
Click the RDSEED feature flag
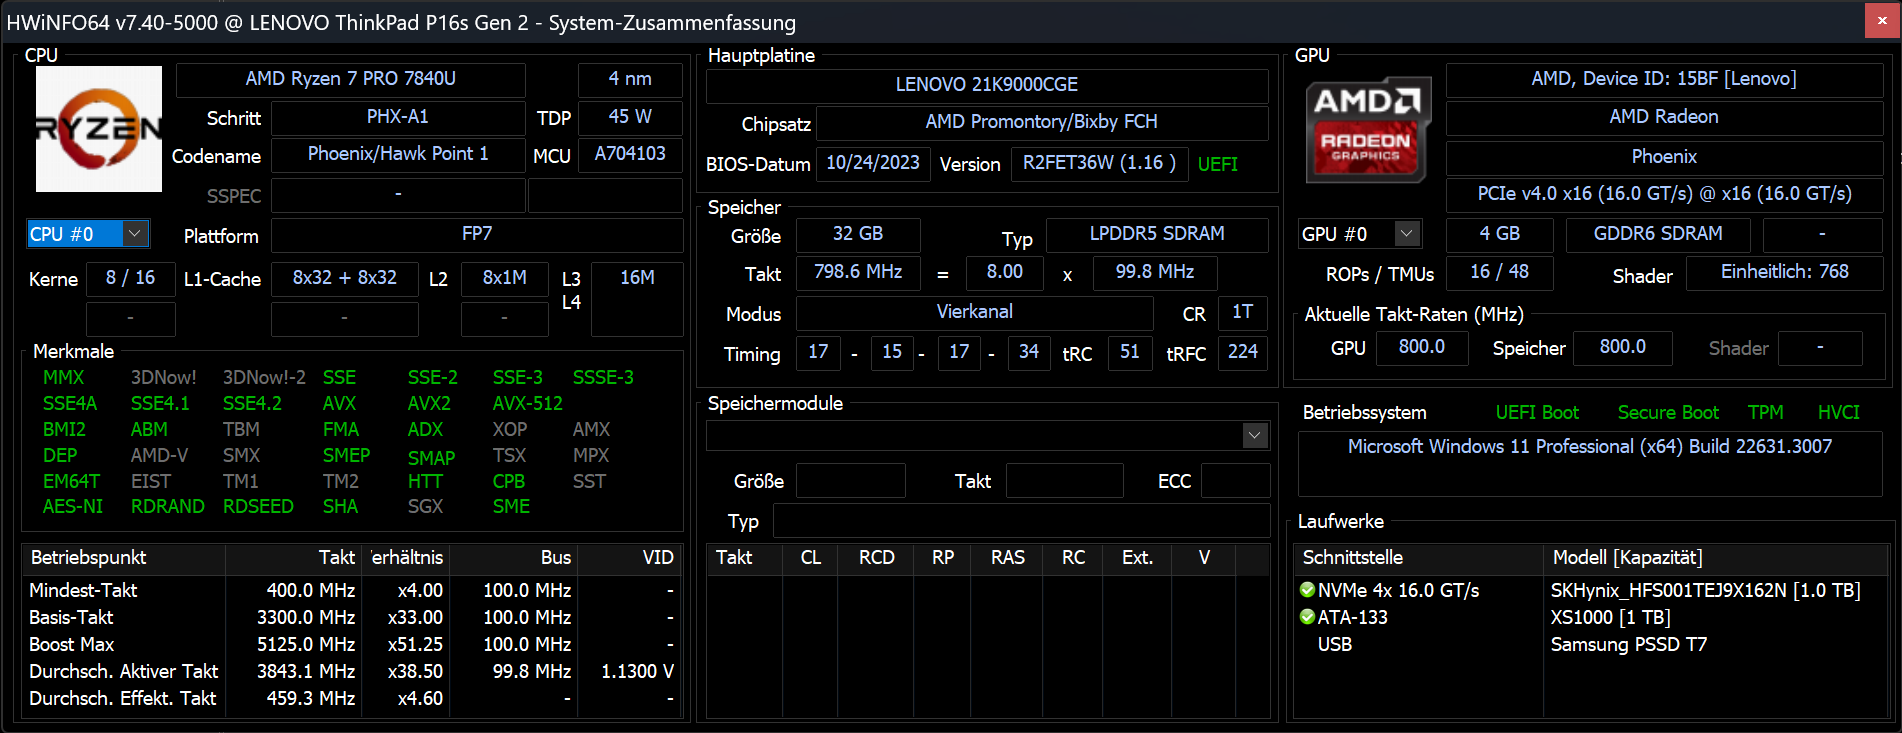258,507
